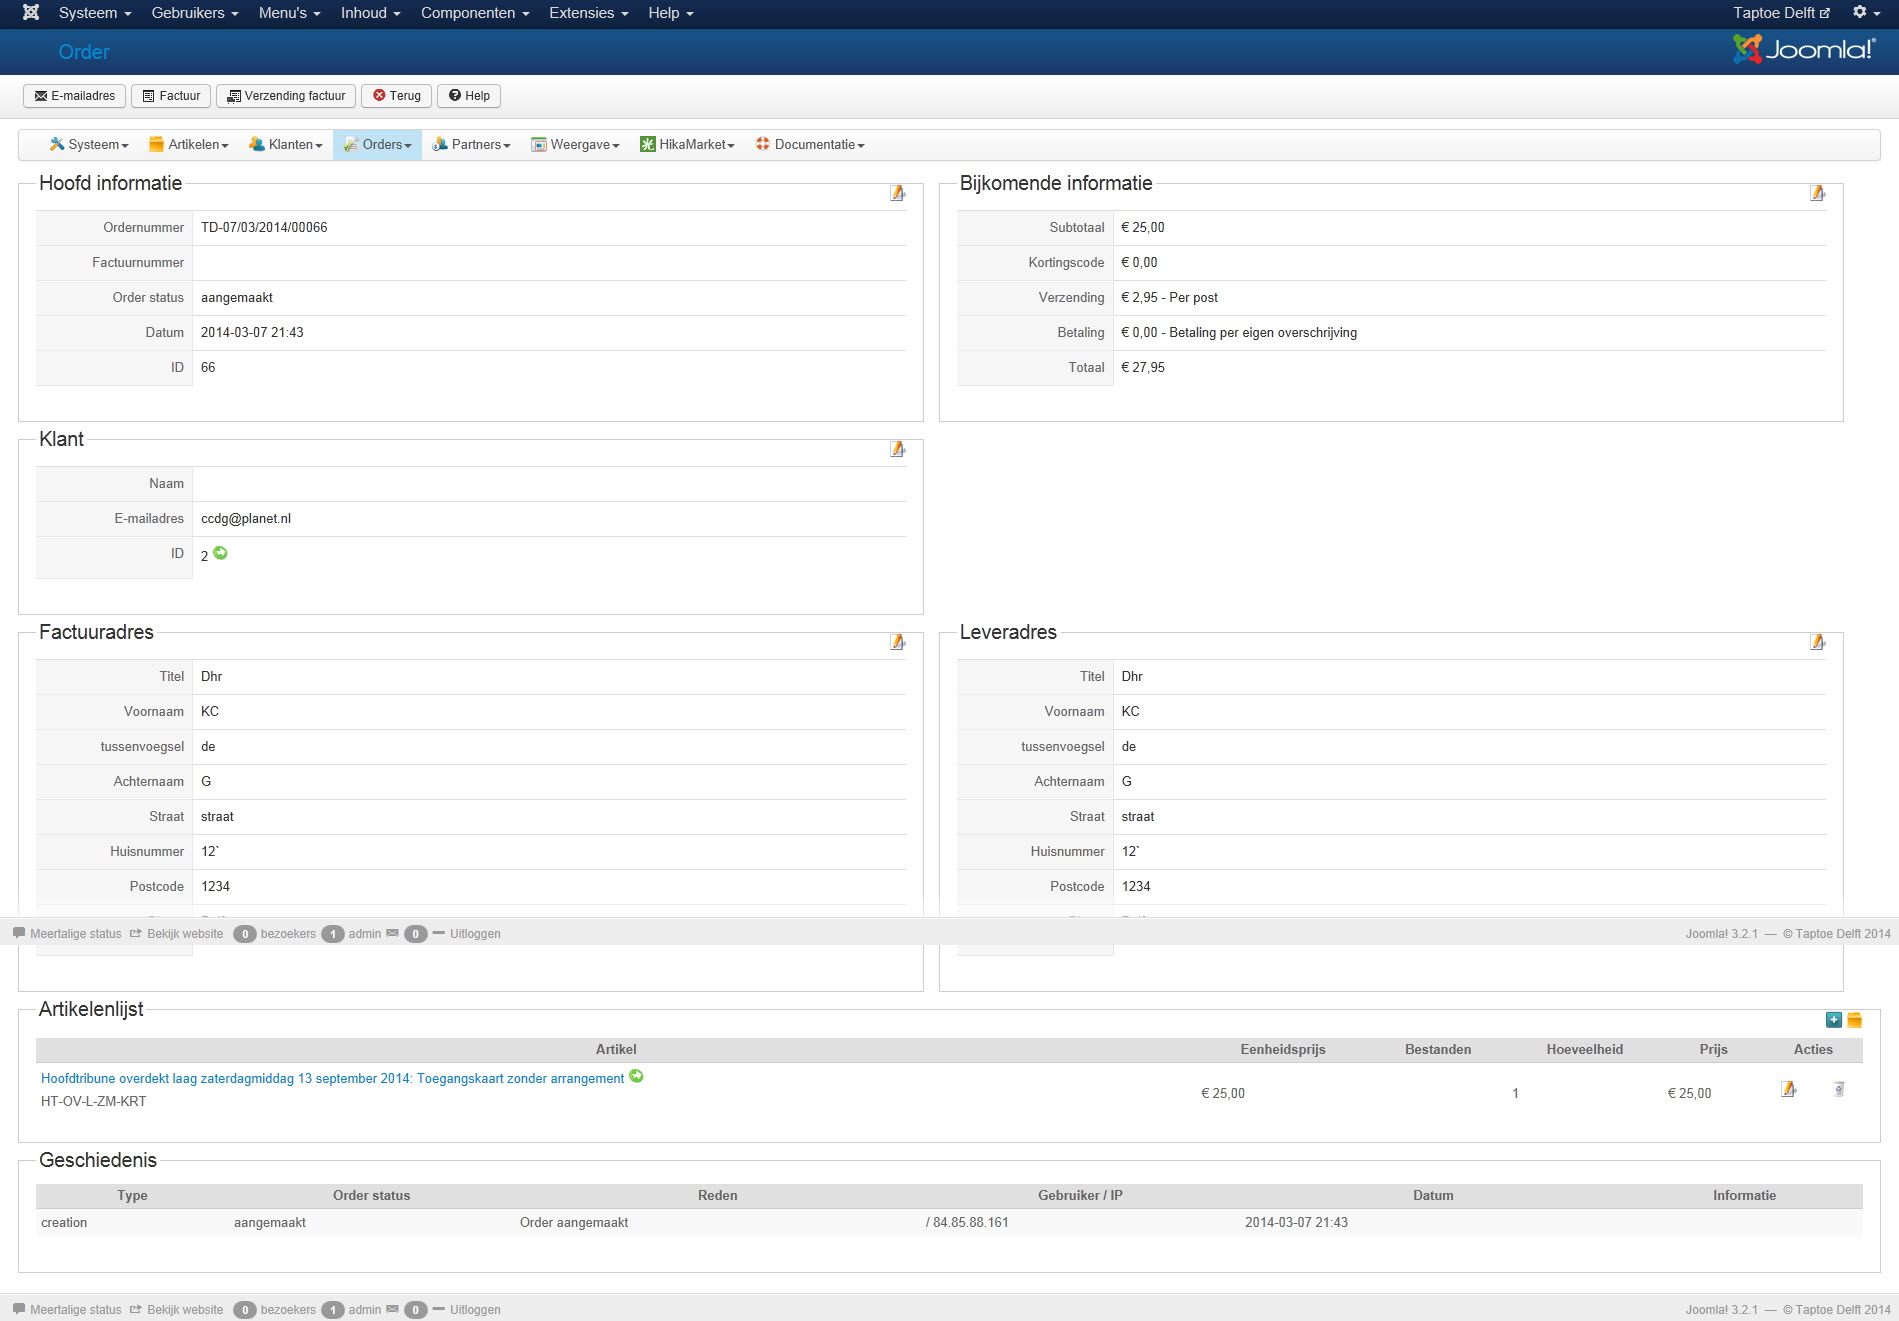The height and width of the screenshot is (1321, 1899).
Task: Click the E-mailadres toolbar button
Action: 74,96
